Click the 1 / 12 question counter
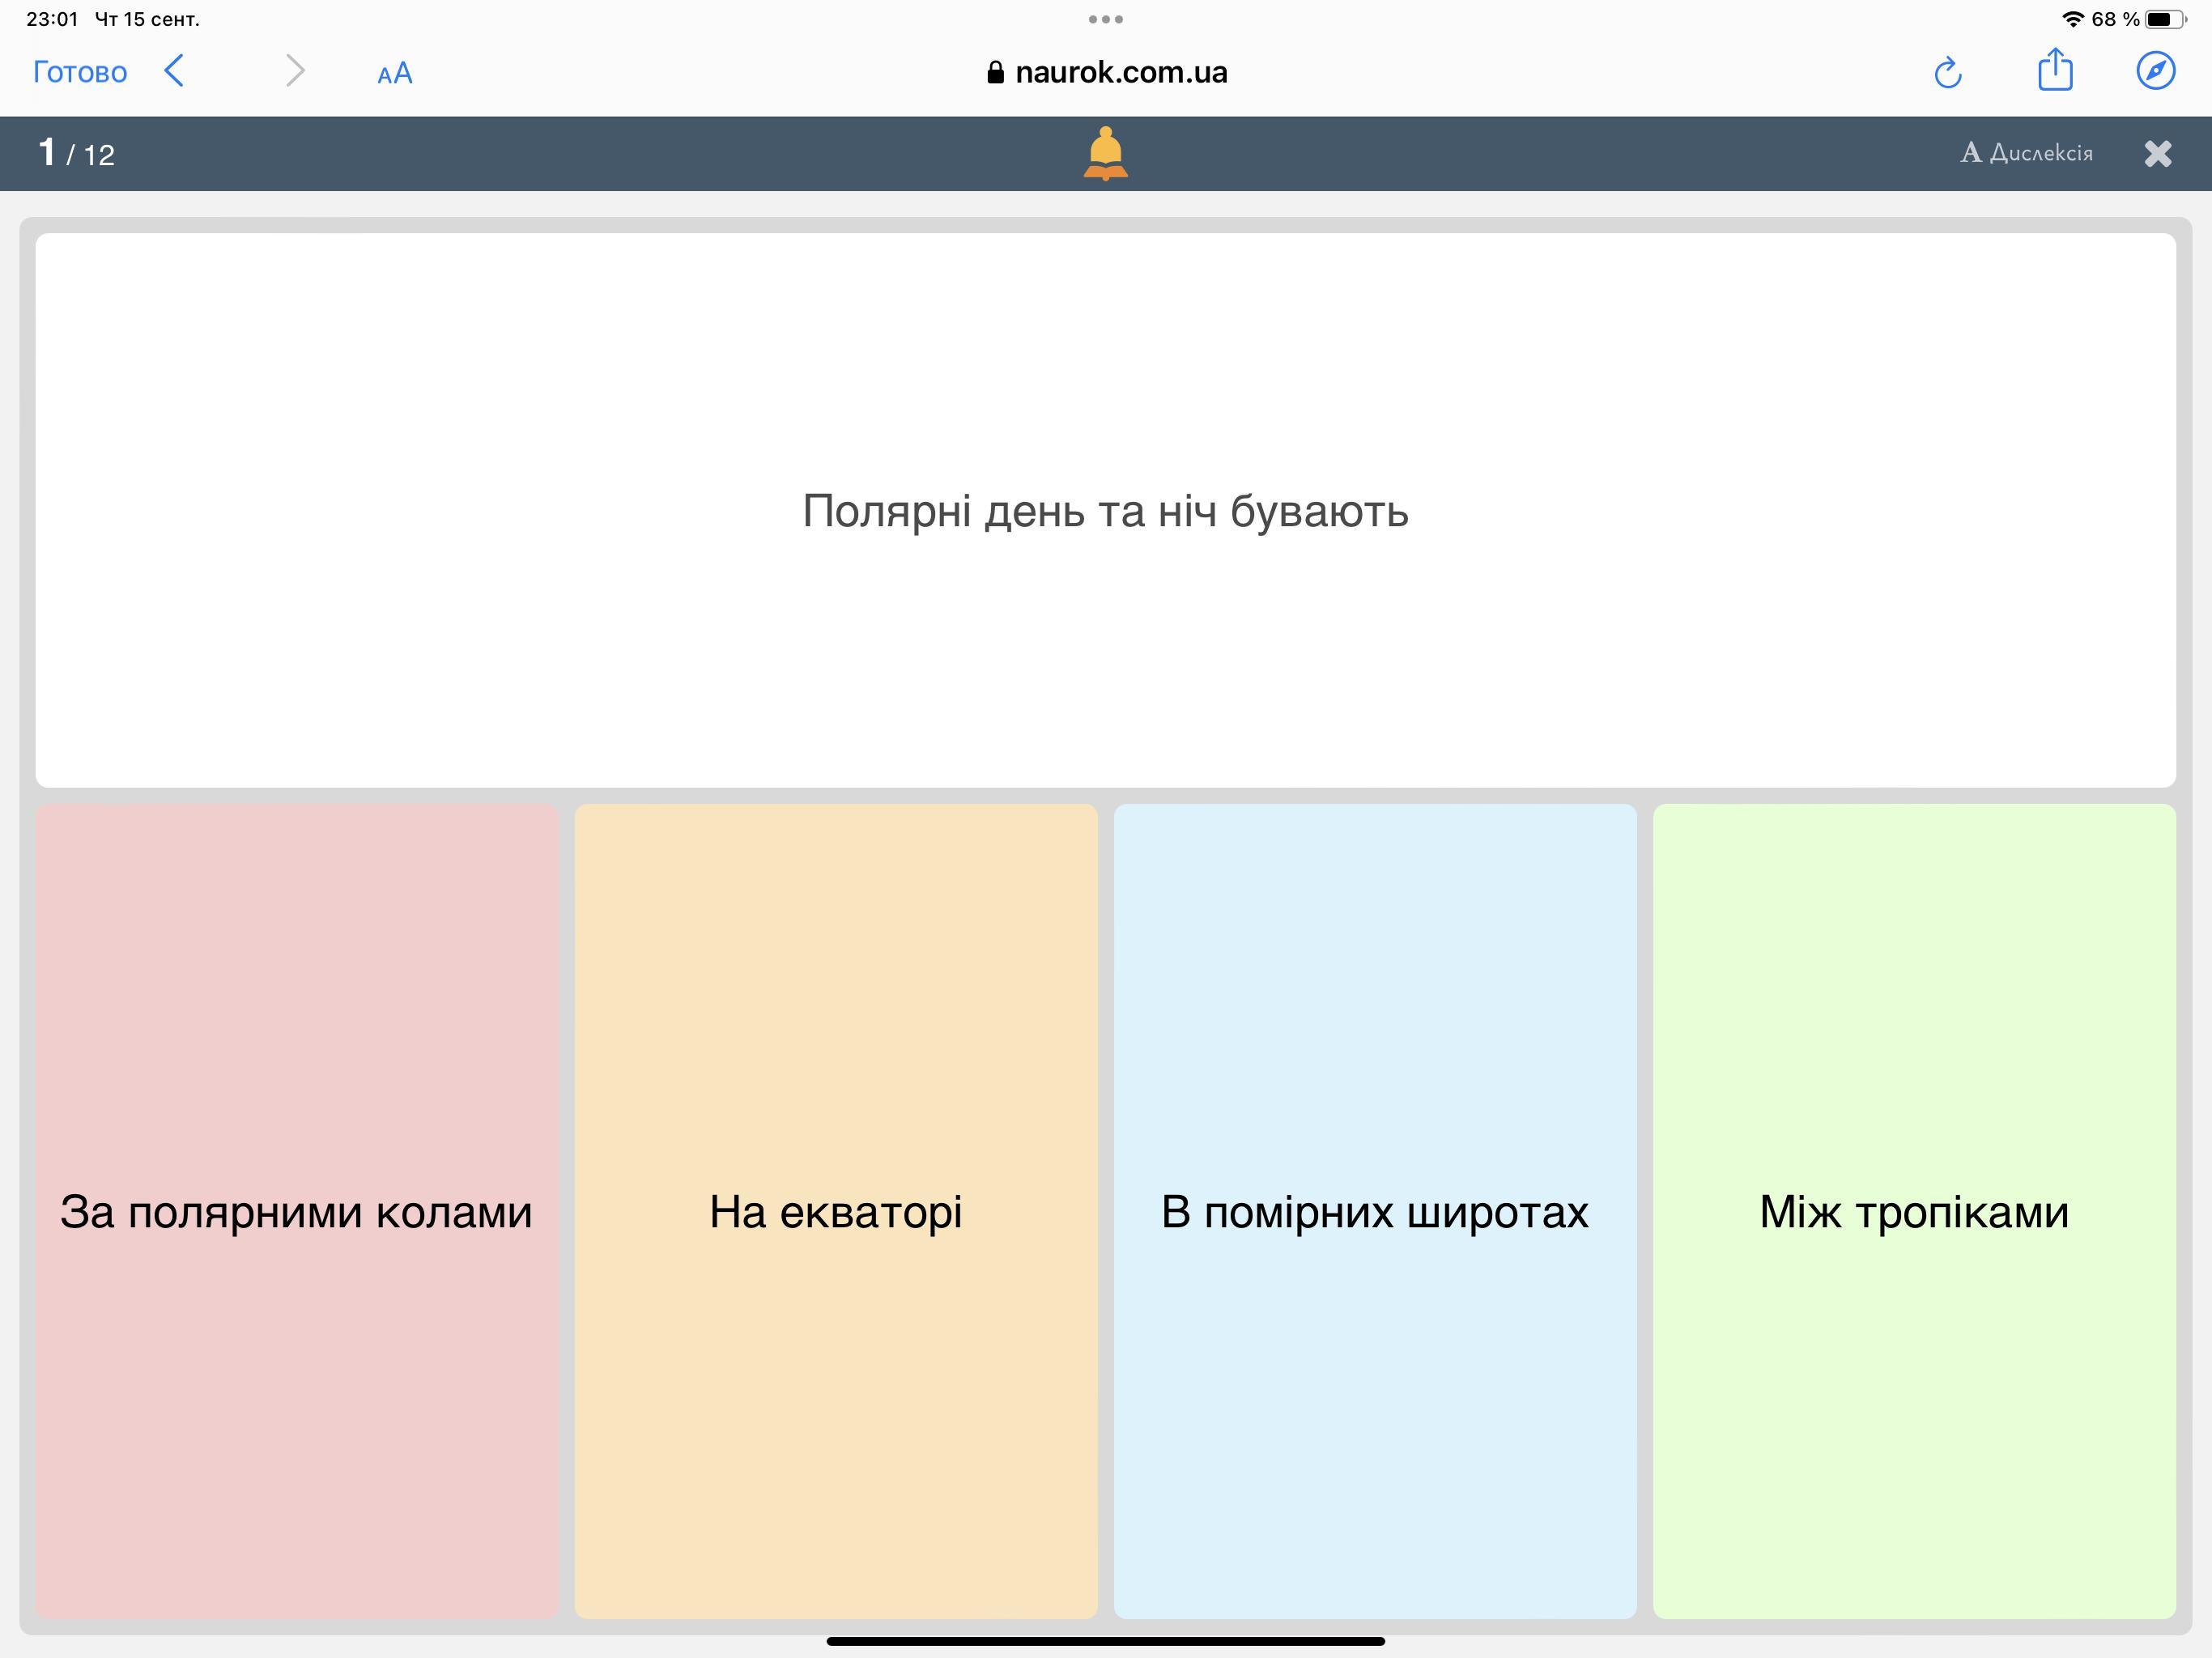 point(77,153)
